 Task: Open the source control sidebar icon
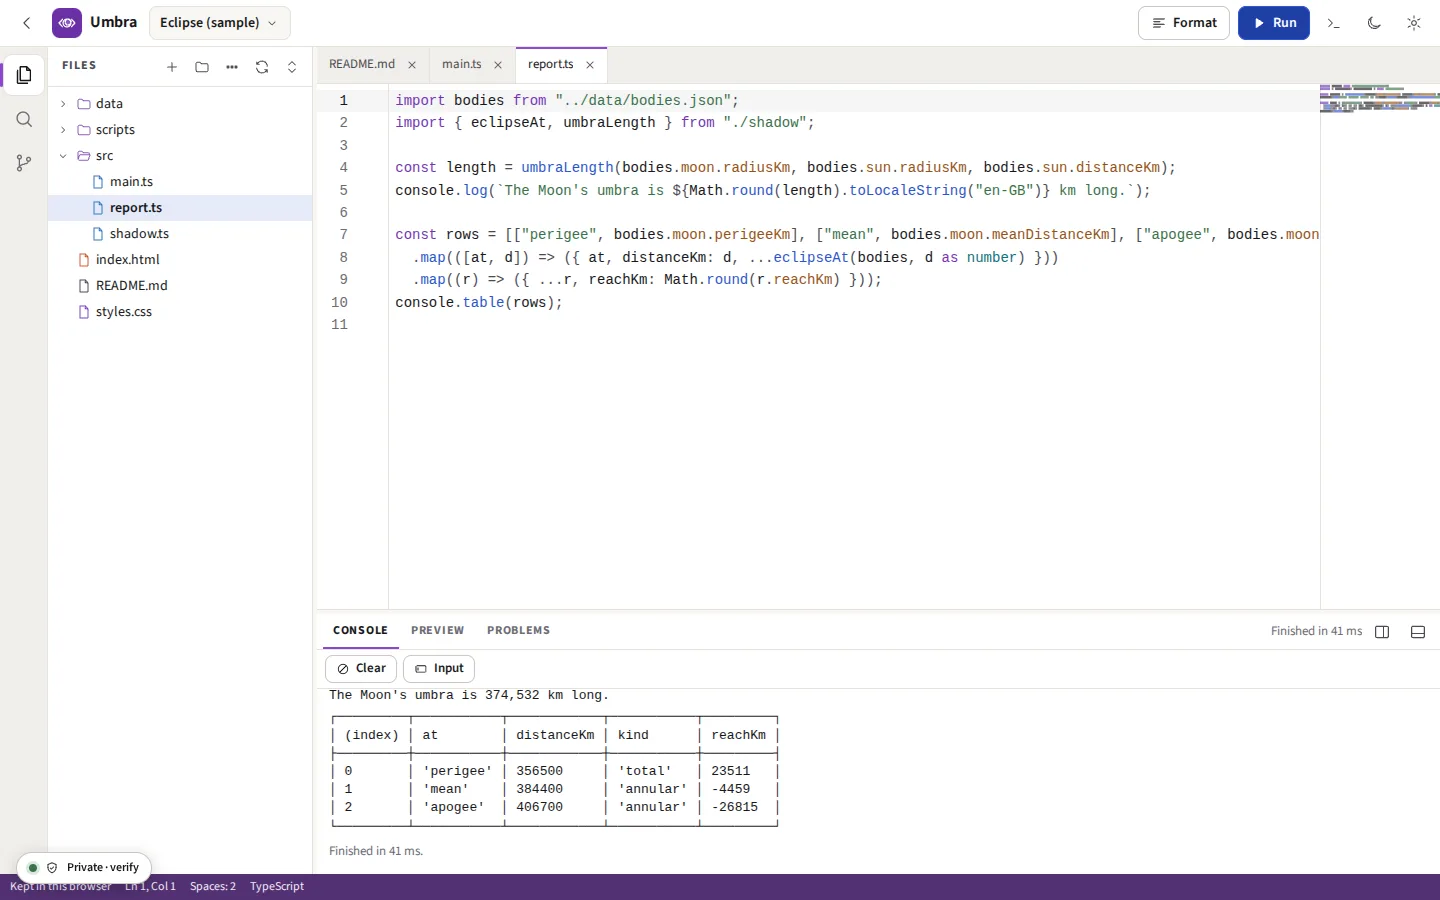coord(24,163)
